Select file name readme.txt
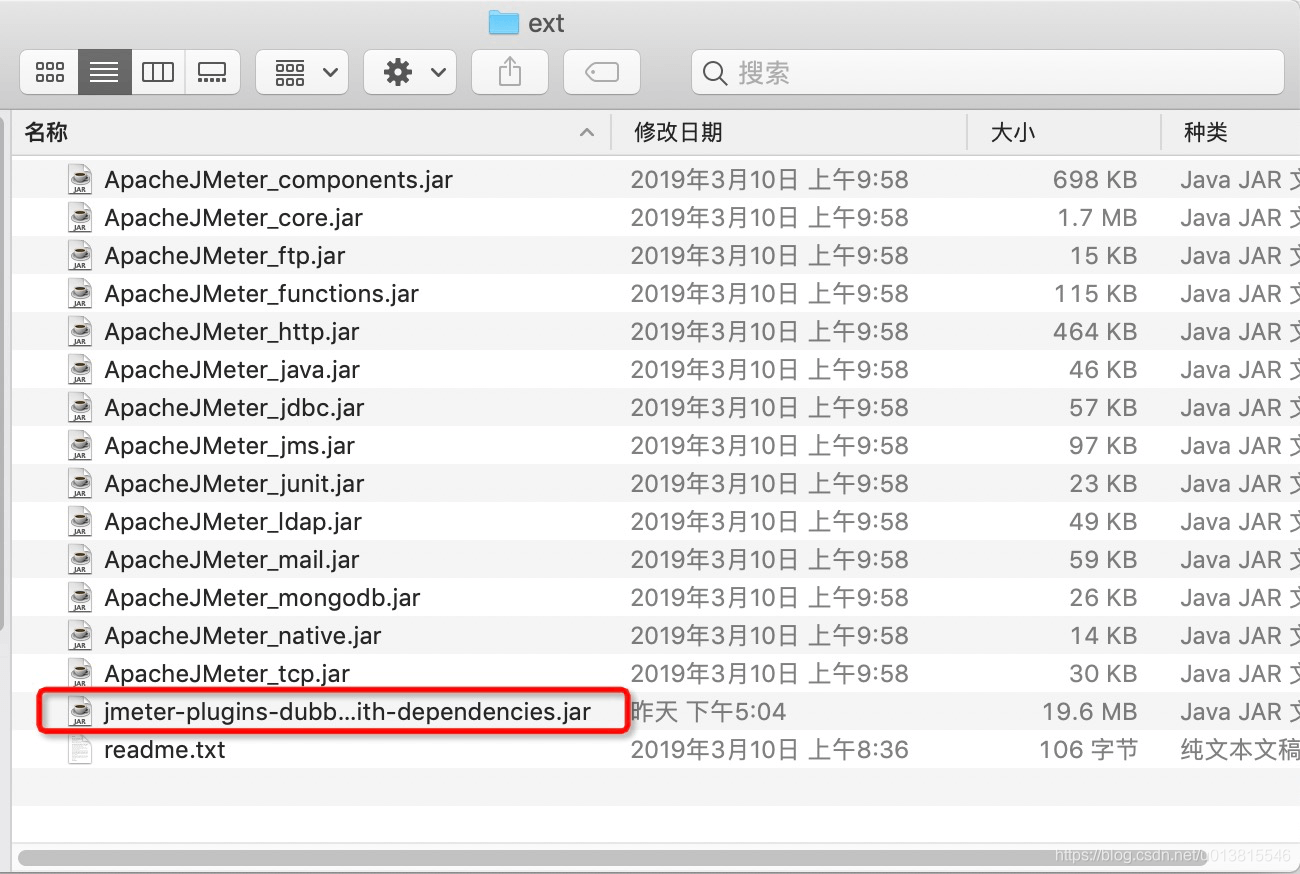The image size is (1300, 874). pyautogui.click(x=165, y=750)
